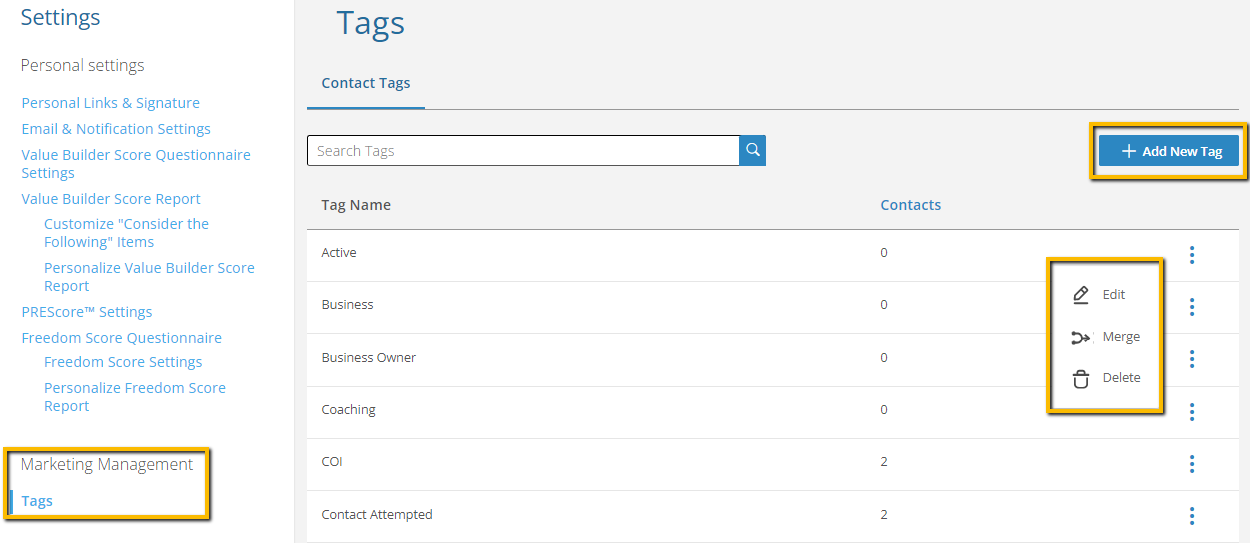This screenshot has height=543, width=1250.
Task: Click the Tag Name column header
Action: (x=356, y=205)
